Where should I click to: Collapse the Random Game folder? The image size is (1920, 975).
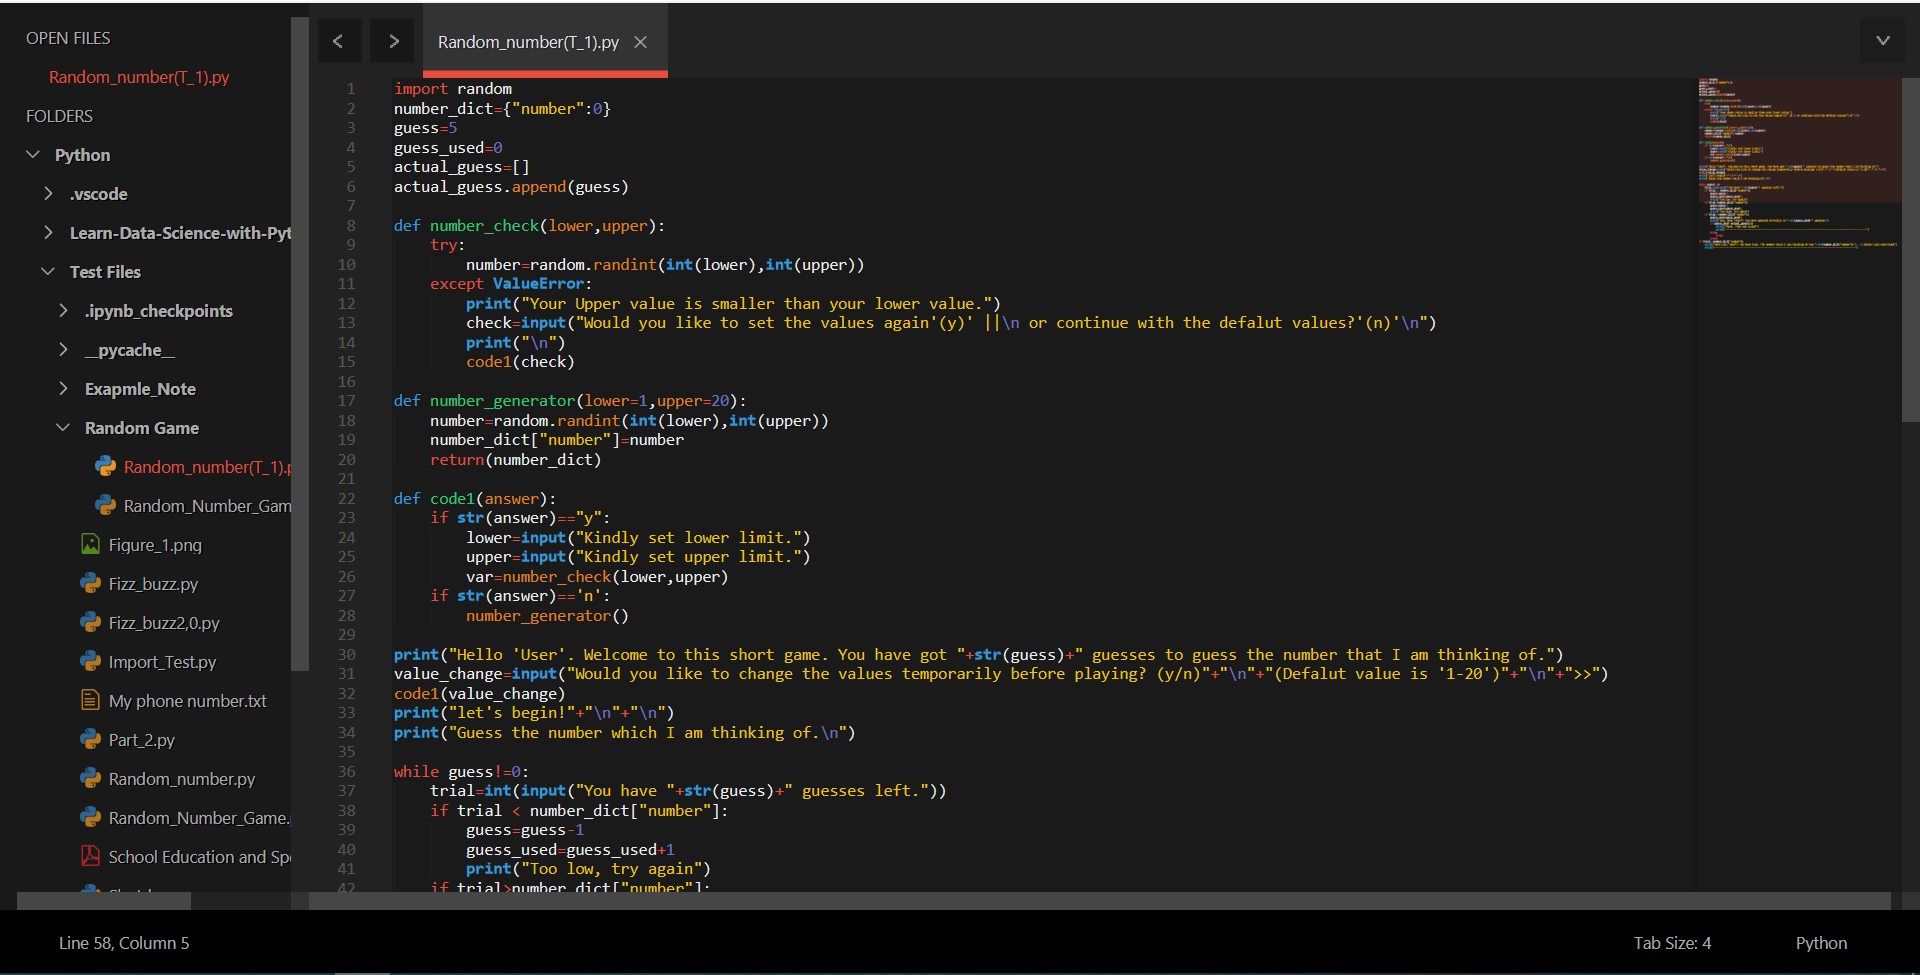(x=63, y=428)
